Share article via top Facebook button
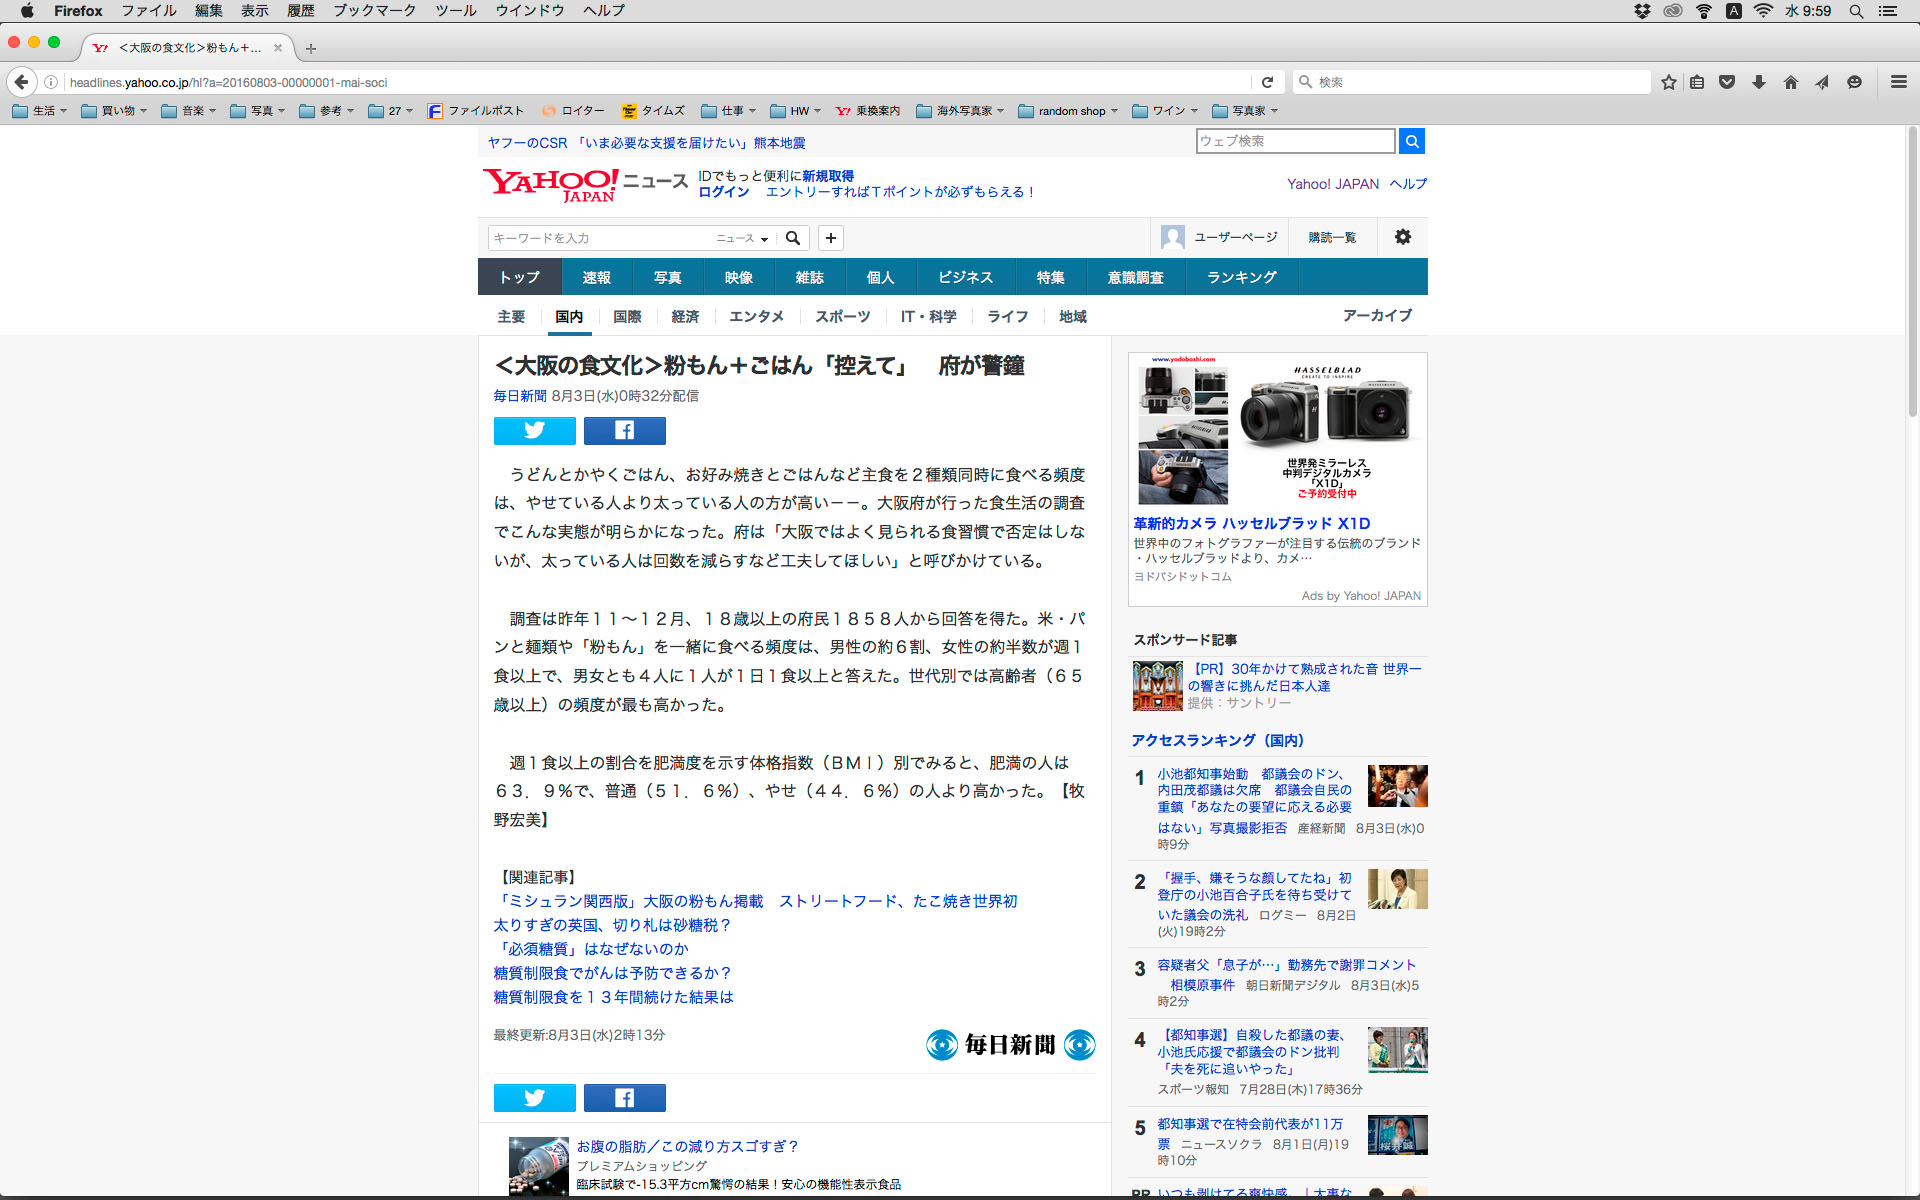The height and width of the screenshot is (1200, 1920). click(x=624, y=430)
